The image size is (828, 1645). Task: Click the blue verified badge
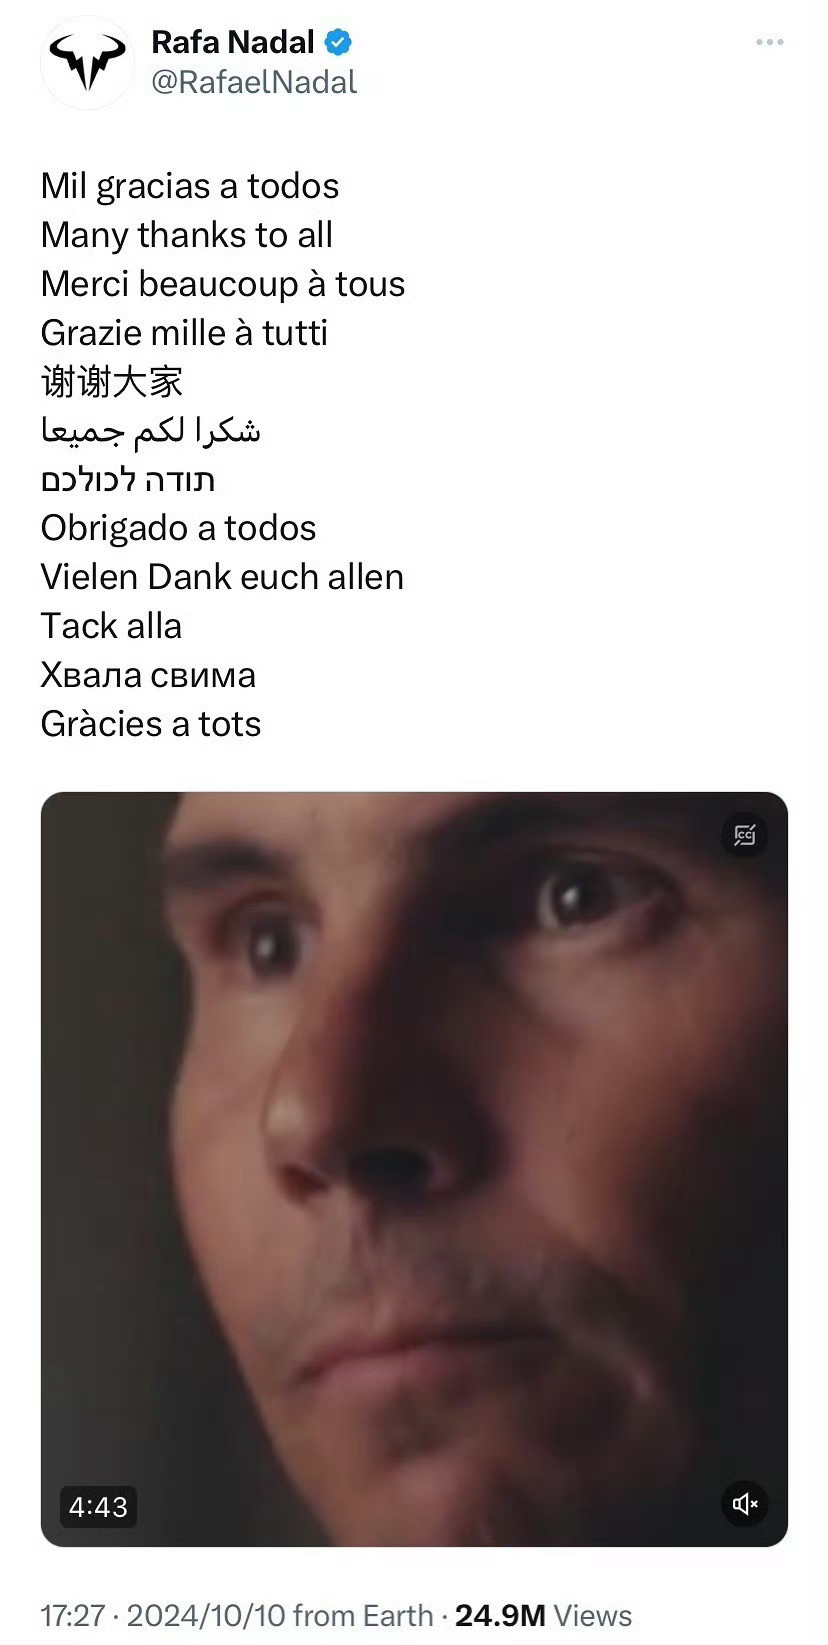339,42
